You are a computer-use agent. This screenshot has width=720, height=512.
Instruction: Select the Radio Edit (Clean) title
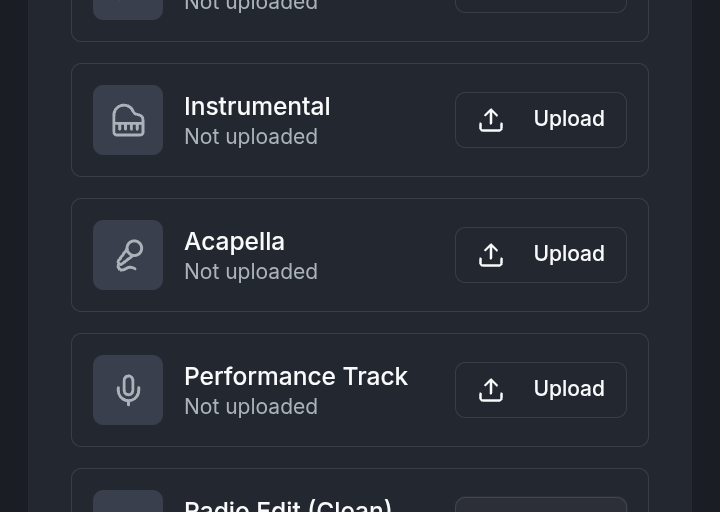288,505
